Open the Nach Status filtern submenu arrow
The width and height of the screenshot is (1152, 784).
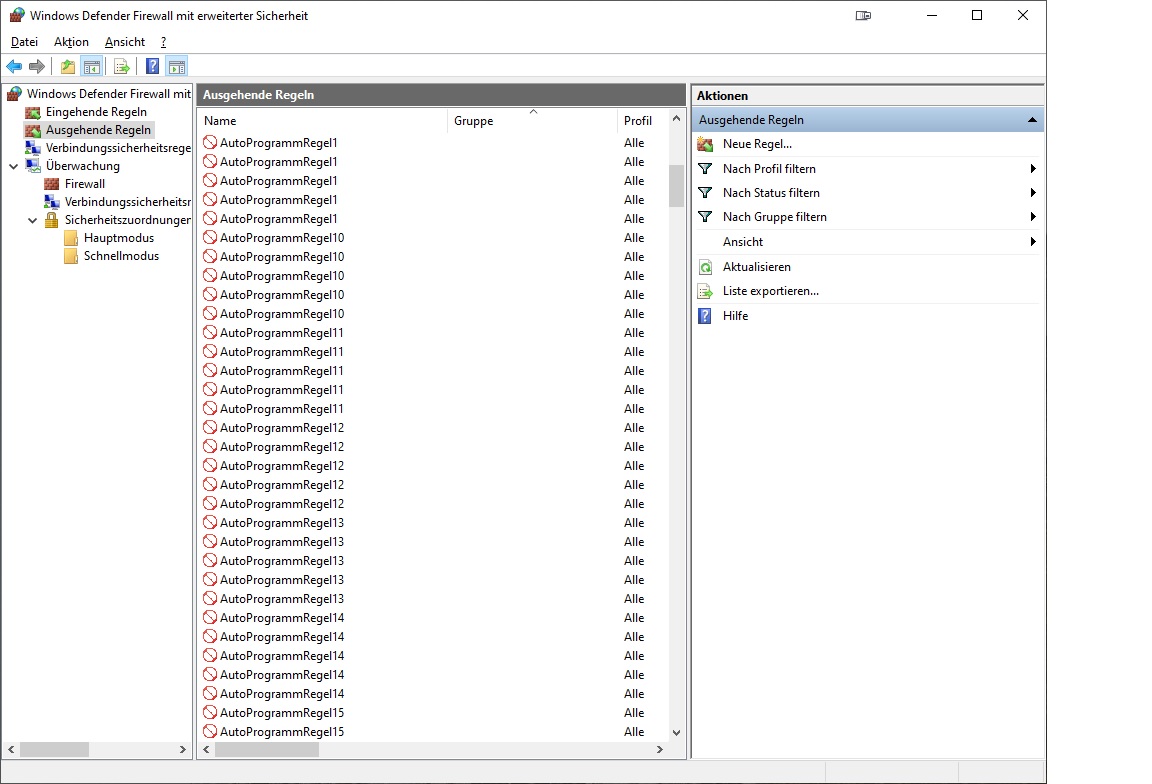pyautogui.click(x=1033, y=193)
